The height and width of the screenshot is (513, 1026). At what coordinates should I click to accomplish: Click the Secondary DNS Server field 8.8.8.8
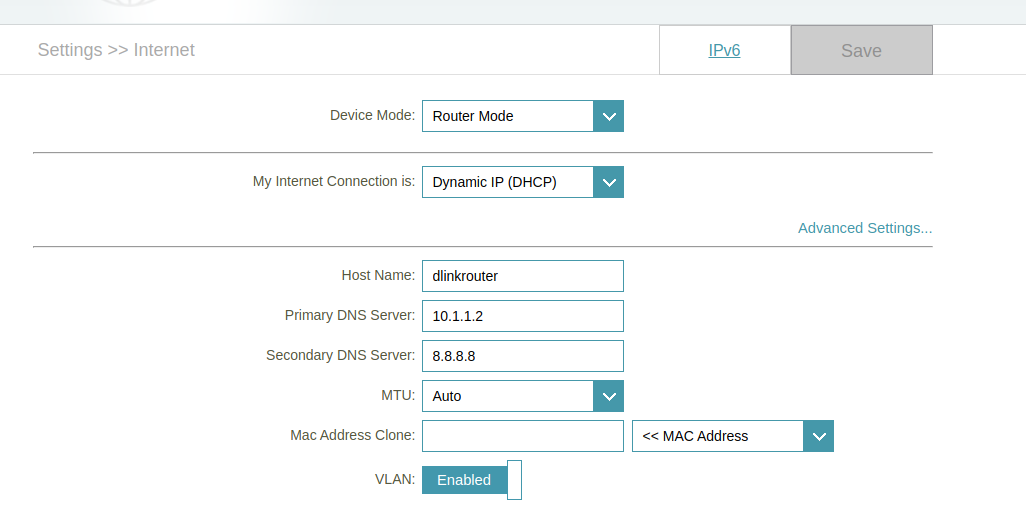click(523, 356)
